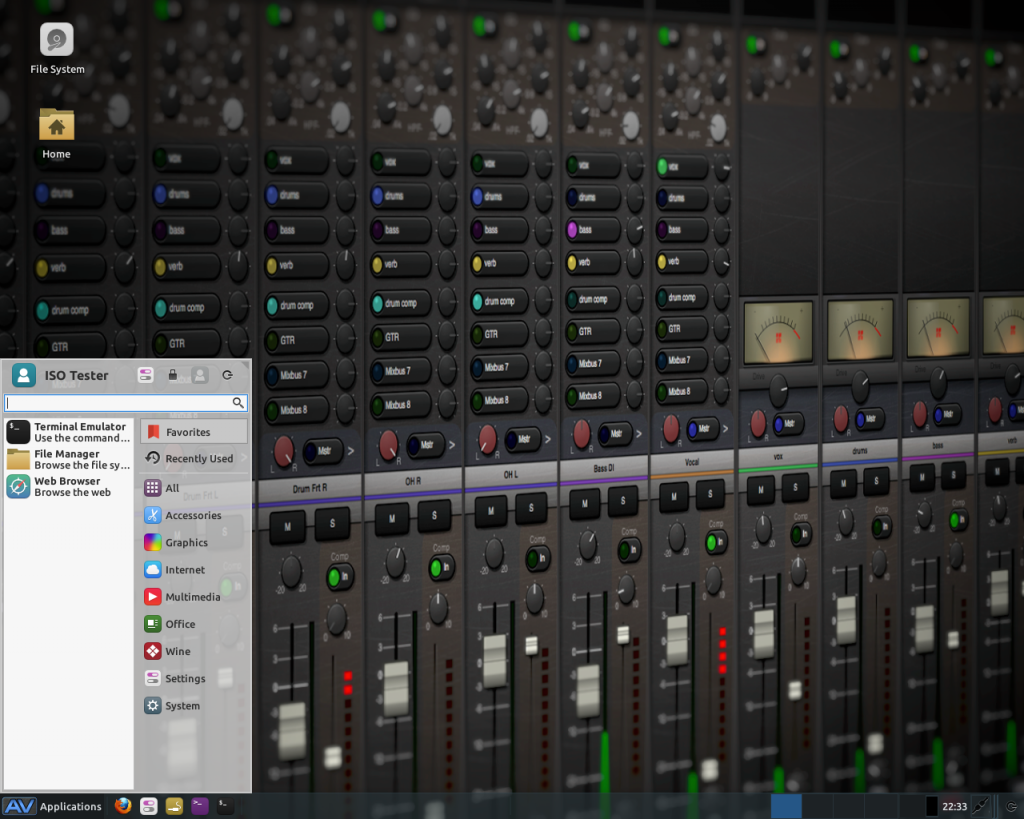Open the Home folder on the desktop
Viewport: 1024px width, 819px height.
pos(57,126)
